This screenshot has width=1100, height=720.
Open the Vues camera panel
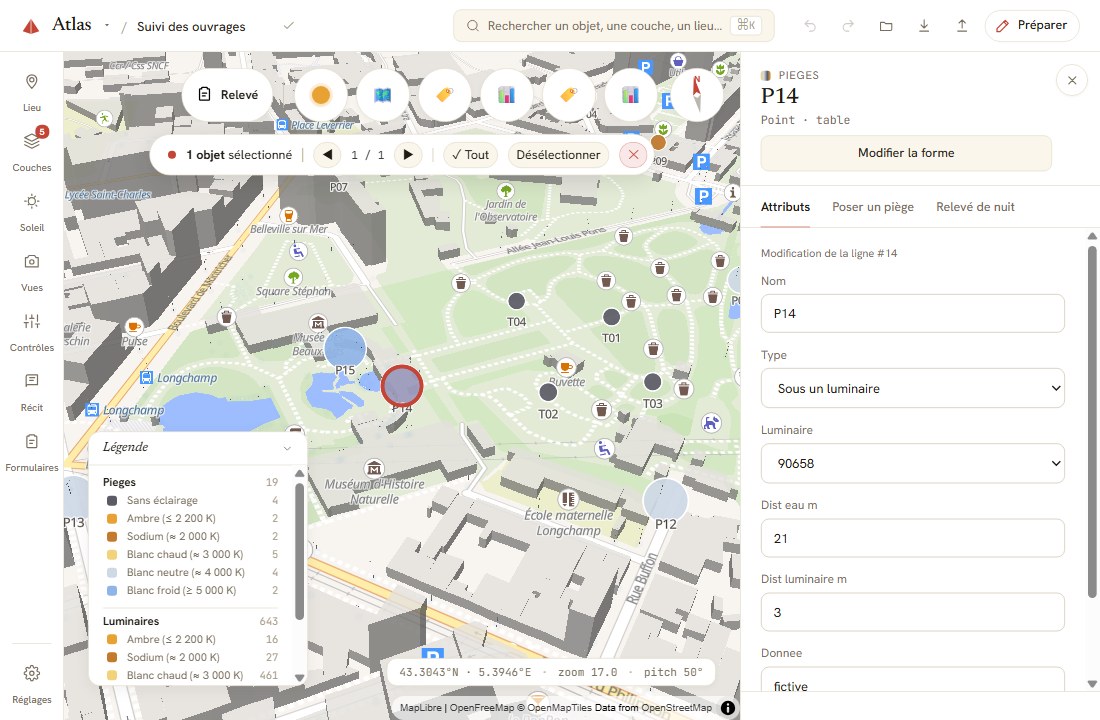point(32,272)
